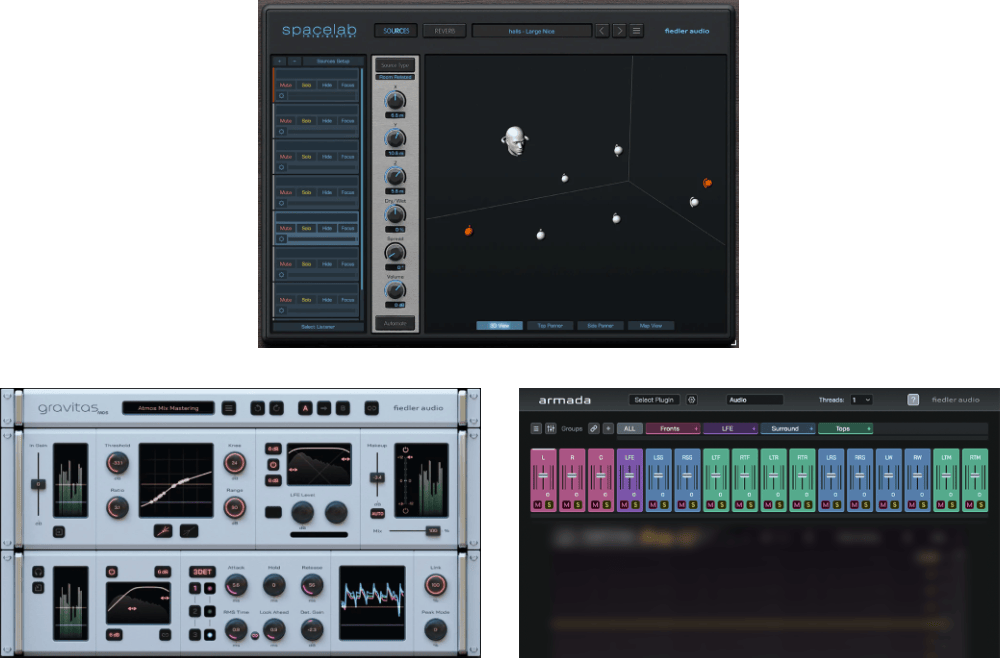Switch to SOURCES tab in Spacelab
Screen dimensions: 1000x658
point(396,31)
